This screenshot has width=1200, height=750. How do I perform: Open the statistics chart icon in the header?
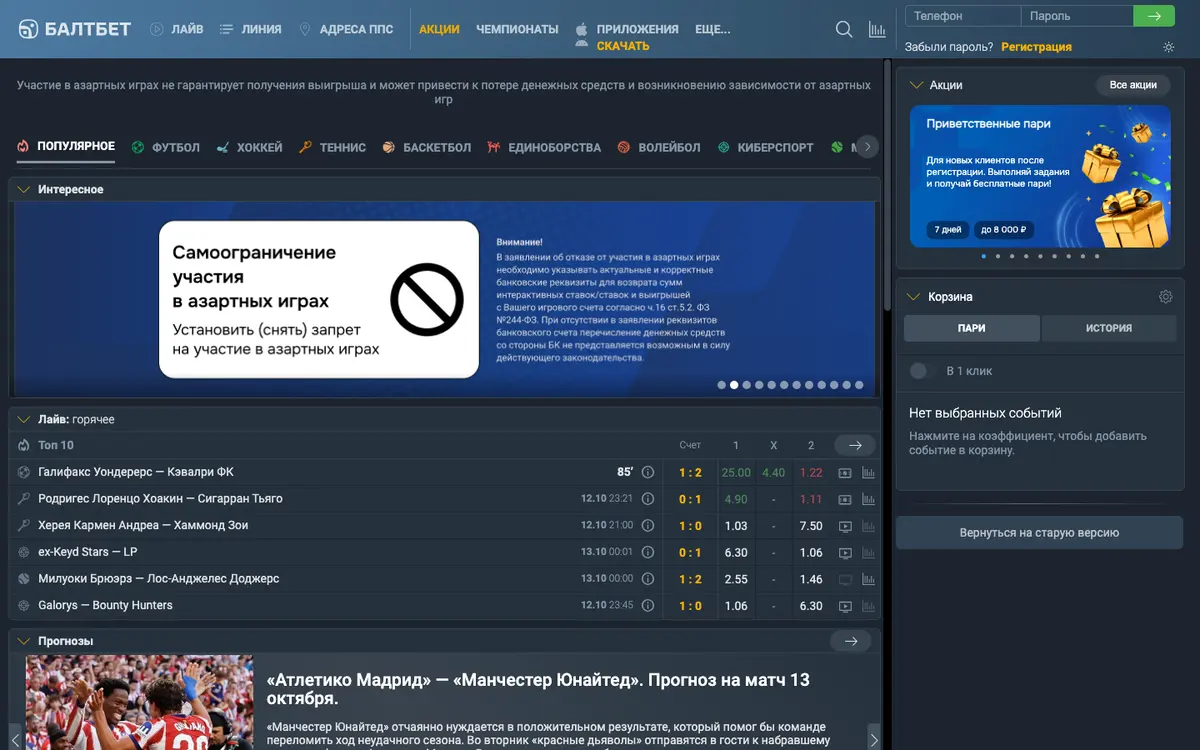(877, 29)
